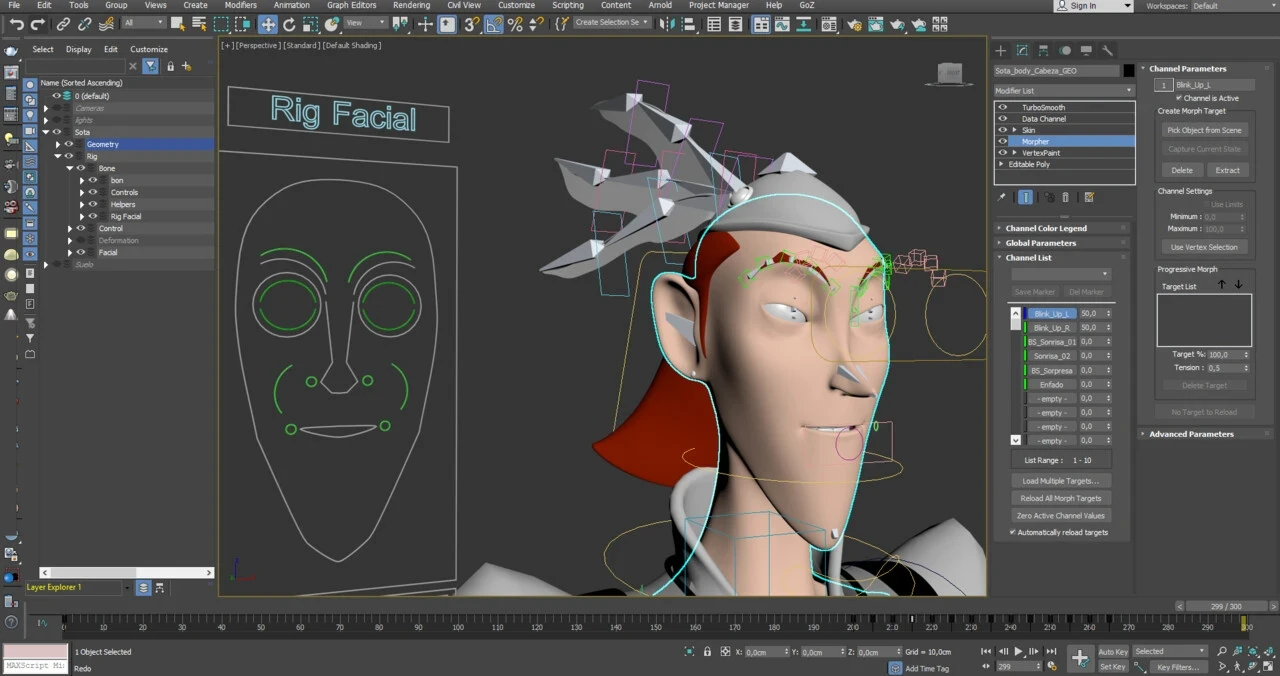
Task: Expand the Advanced Parameters rollout
Action: click(x=1191, y=434)
